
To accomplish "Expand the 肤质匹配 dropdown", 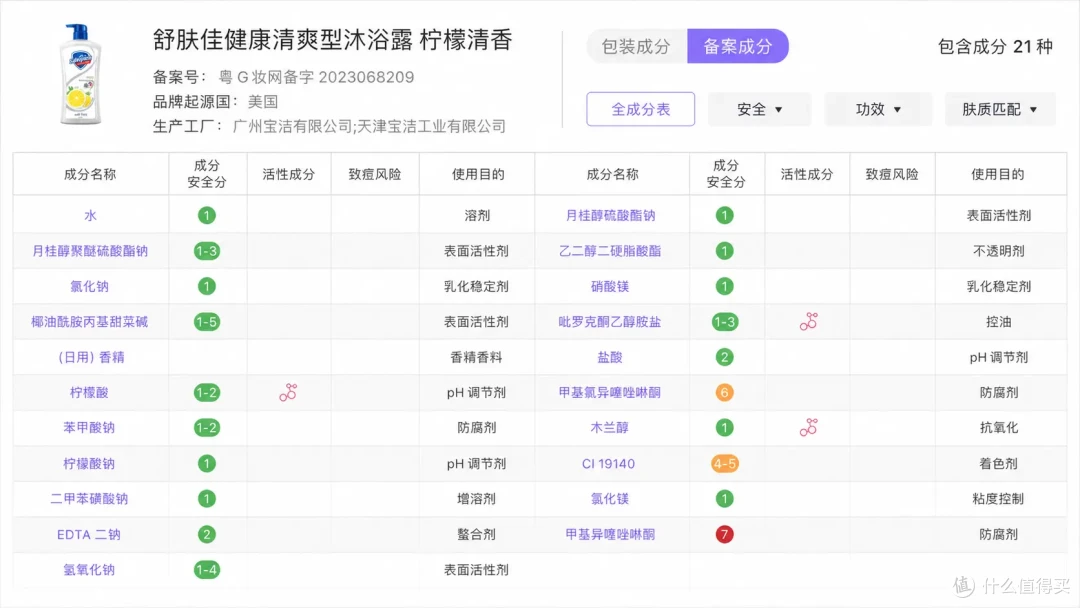I will point(999,109).
